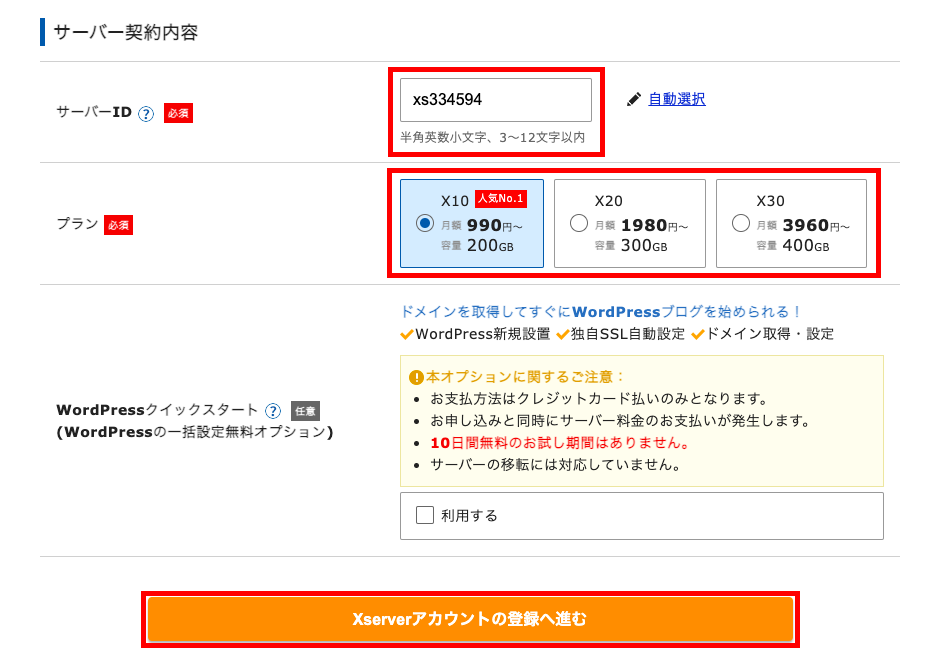Viewport: 952px width, 657px height.
Task: Click the help icon beside WordPressクイックスタート
Action: coord(272,410)
